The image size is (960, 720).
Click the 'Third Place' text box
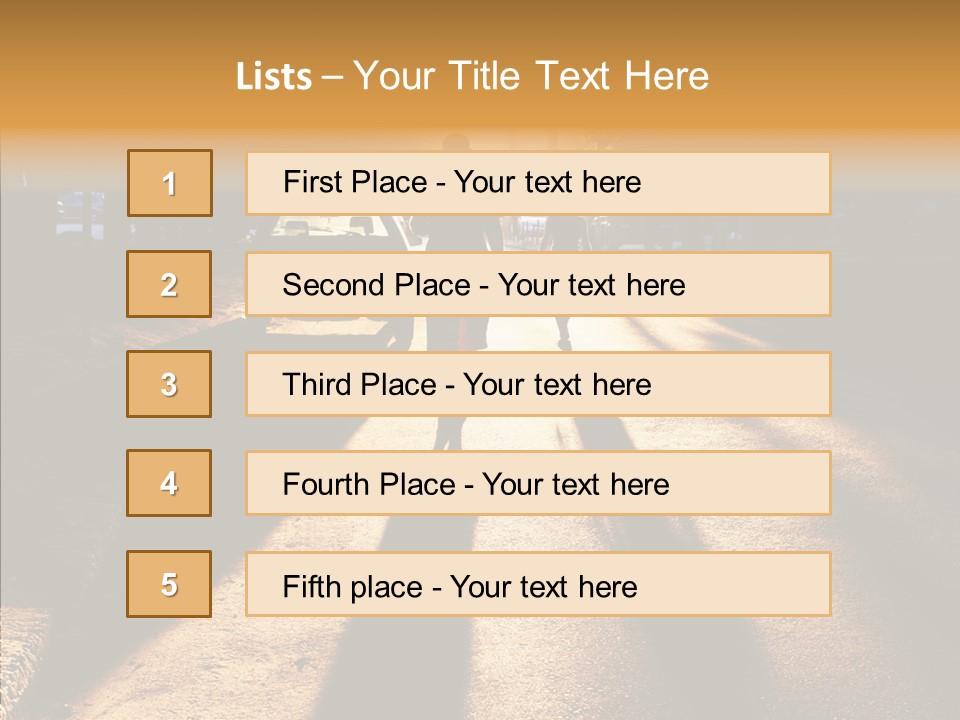(x=538, y=384)
